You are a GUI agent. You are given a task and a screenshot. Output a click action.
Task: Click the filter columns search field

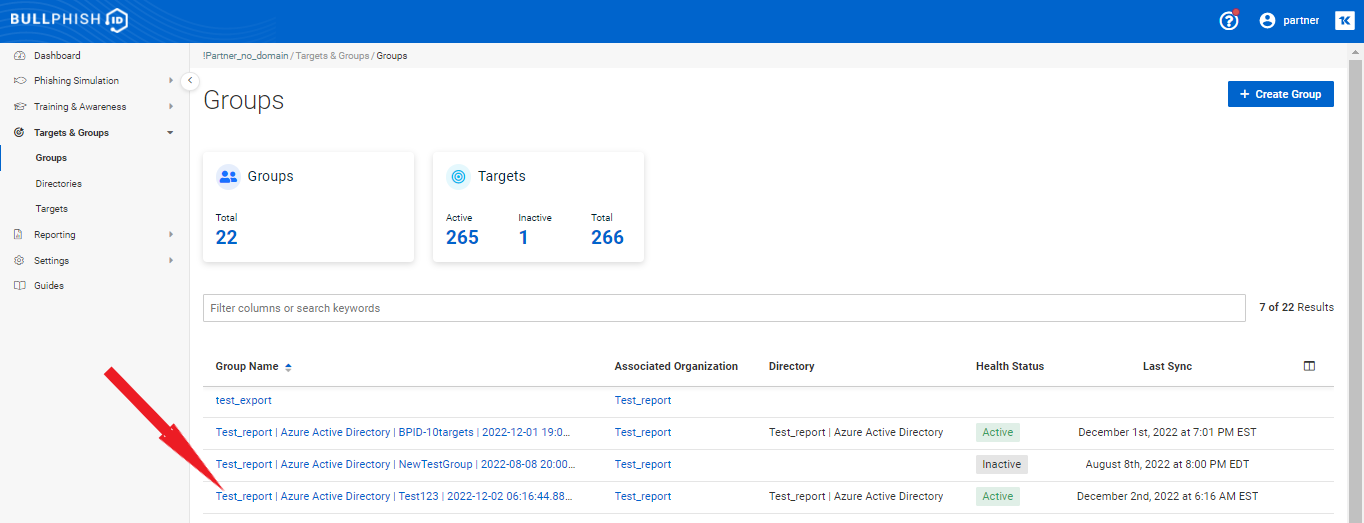724,308
